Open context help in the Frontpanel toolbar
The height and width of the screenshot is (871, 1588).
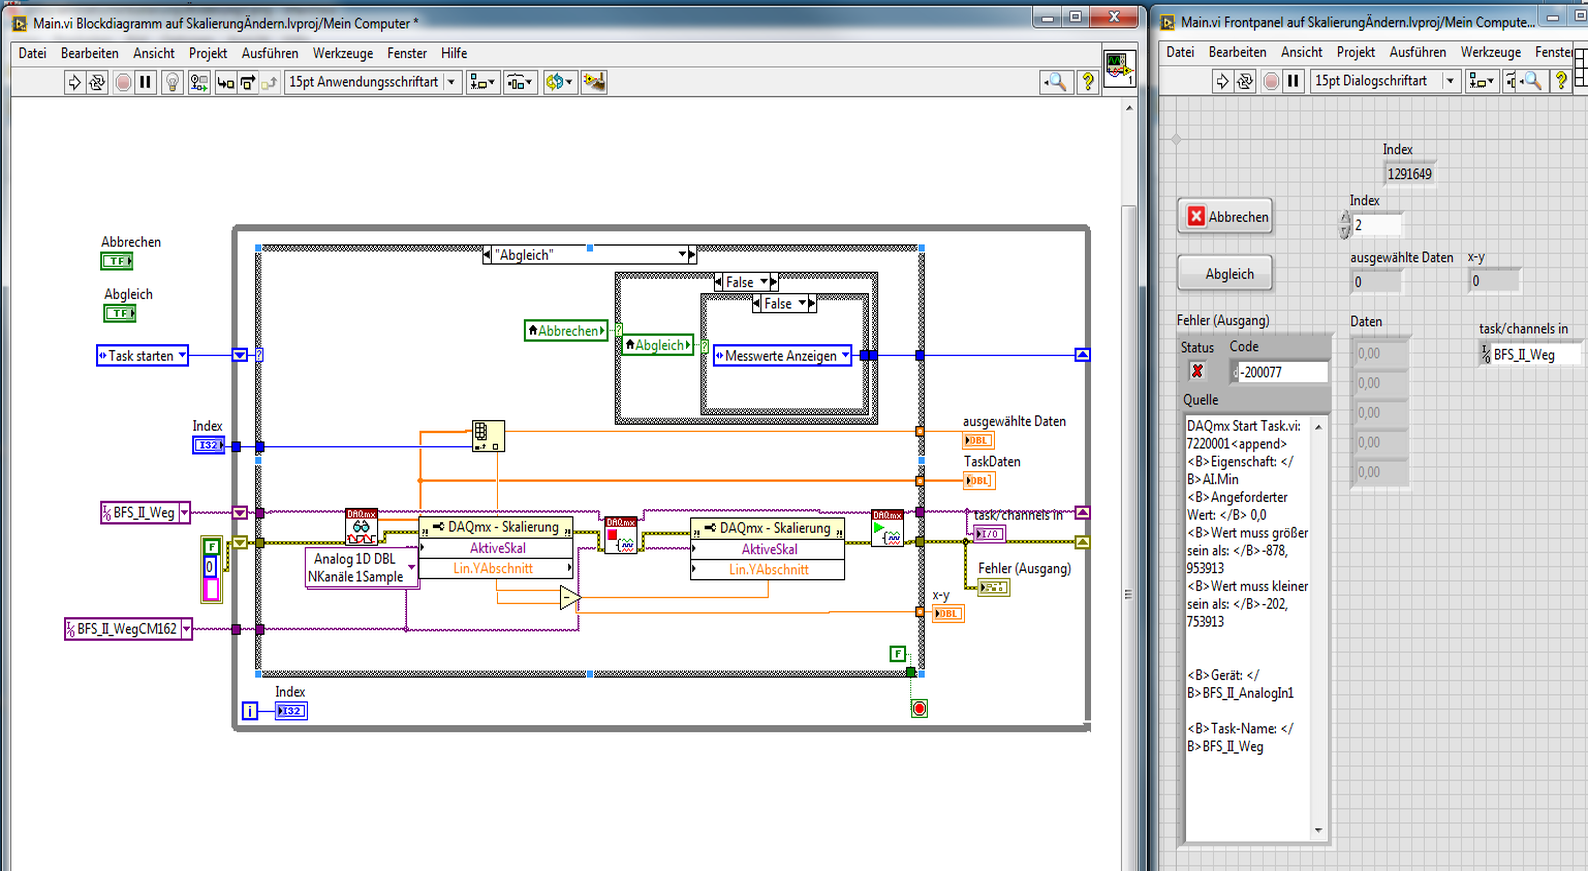[1560, 81]
